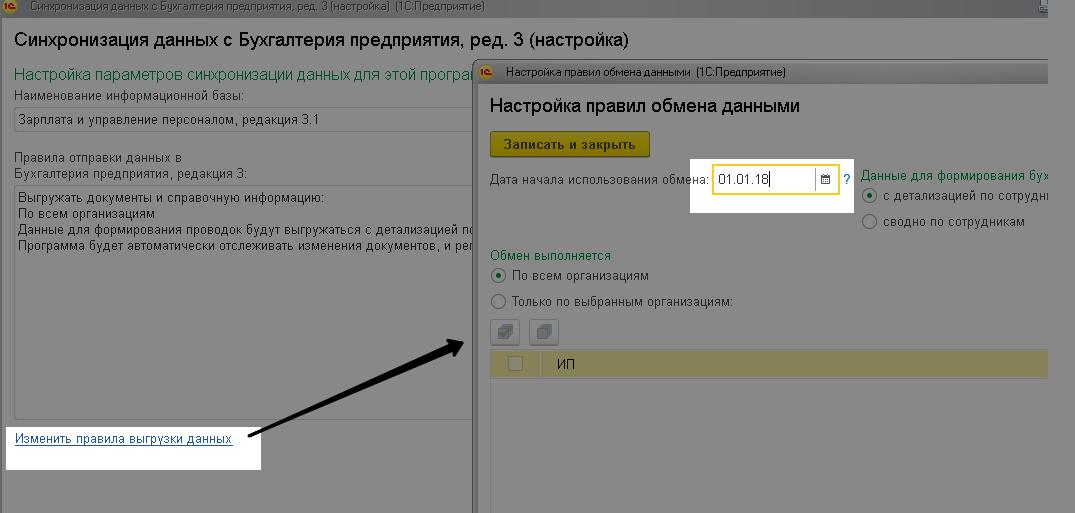Tick the checkbox in the ИП row
The height and width of the screenshot is (513, 1075).
pyautogui.click(x=515, y=364)
